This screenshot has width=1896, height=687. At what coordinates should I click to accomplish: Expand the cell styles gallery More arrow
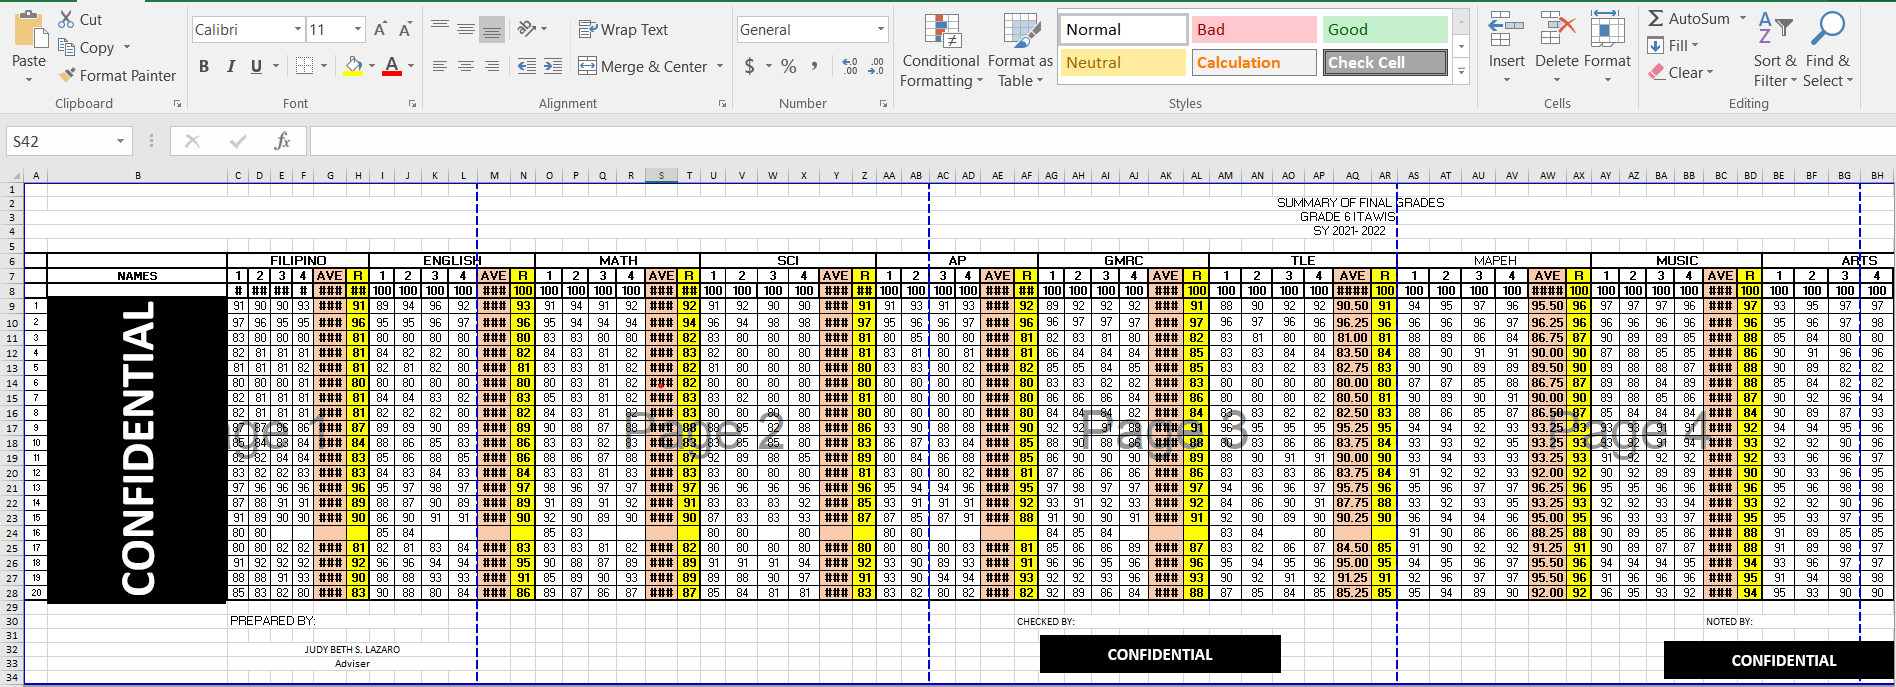(x=1461, y=71)
